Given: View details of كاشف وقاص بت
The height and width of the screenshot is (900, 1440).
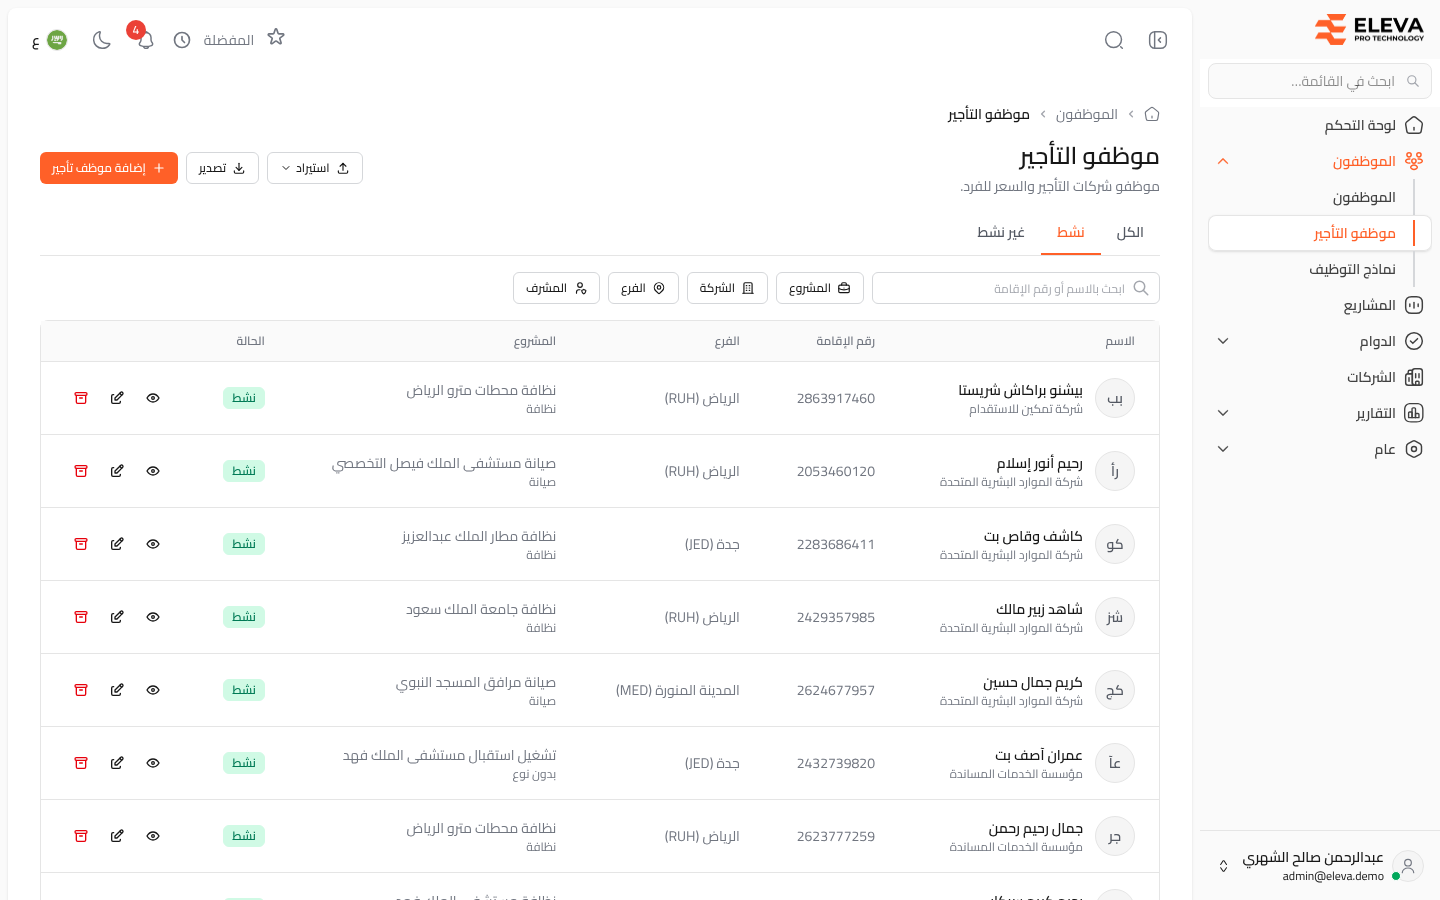Looking at the screenshot, I should 153,544.
